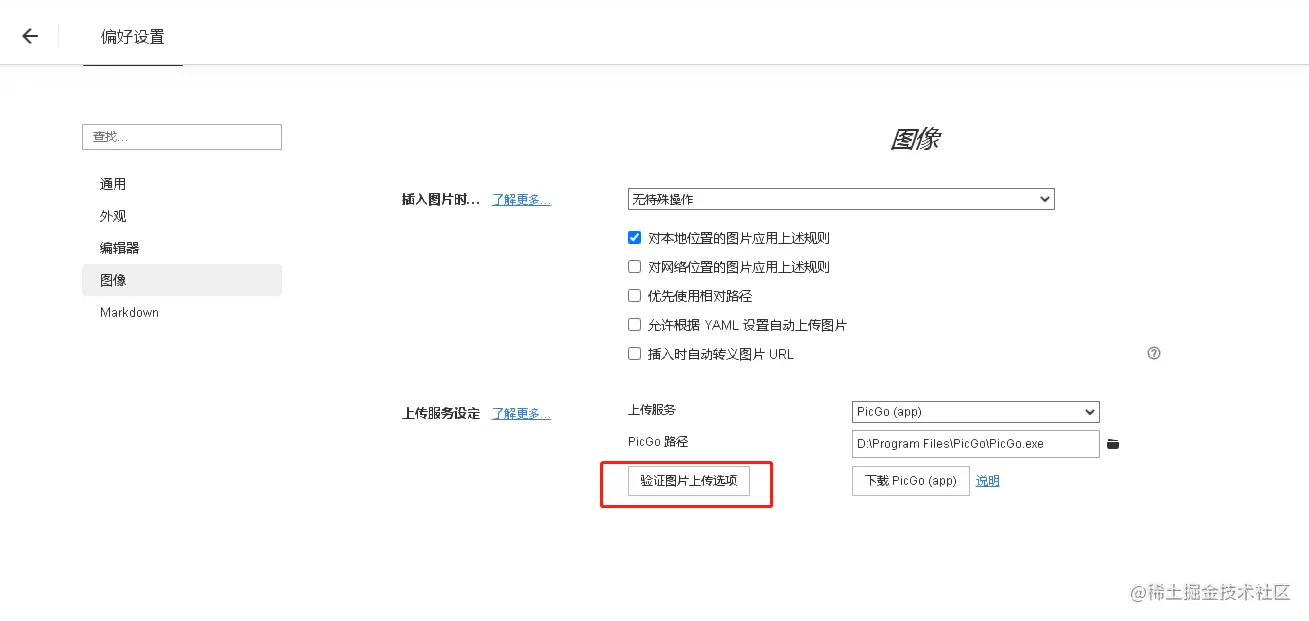Open the 说明 link
1309x621 pixels.
pos(988,481)
